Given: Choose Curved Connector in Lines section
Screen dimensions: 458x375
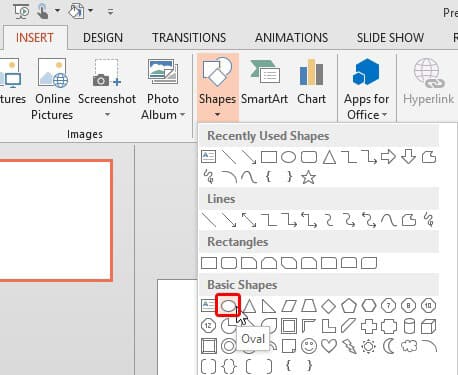Looking at the screenshot, I should pos(329,220).
